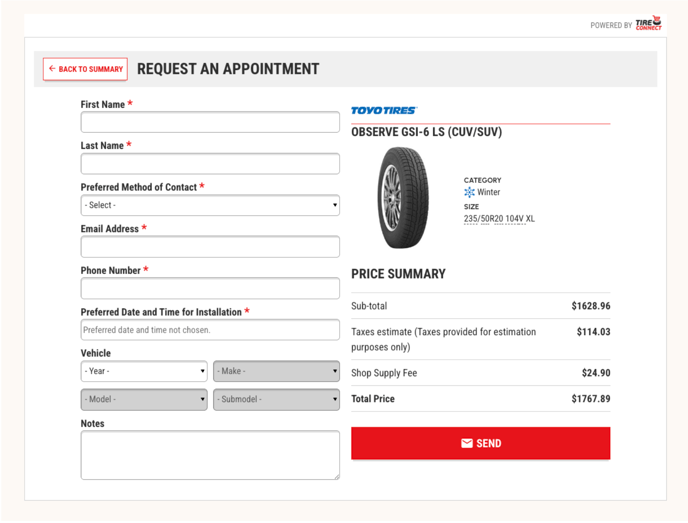Expand the vehicle Year dropdown
This screenshot has width=688, height=523.
(x=144, y=371)
